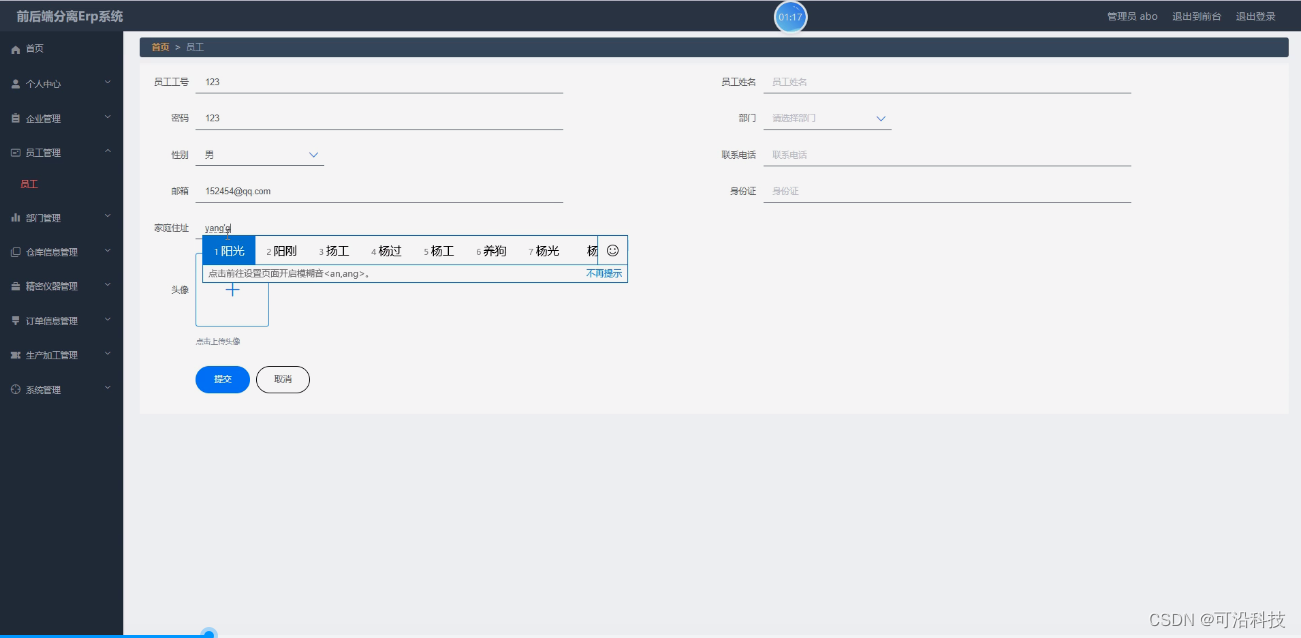The image size is (1301, 638).
Task: Click the 员工工号 input field
Action: (x=379, y=82)
